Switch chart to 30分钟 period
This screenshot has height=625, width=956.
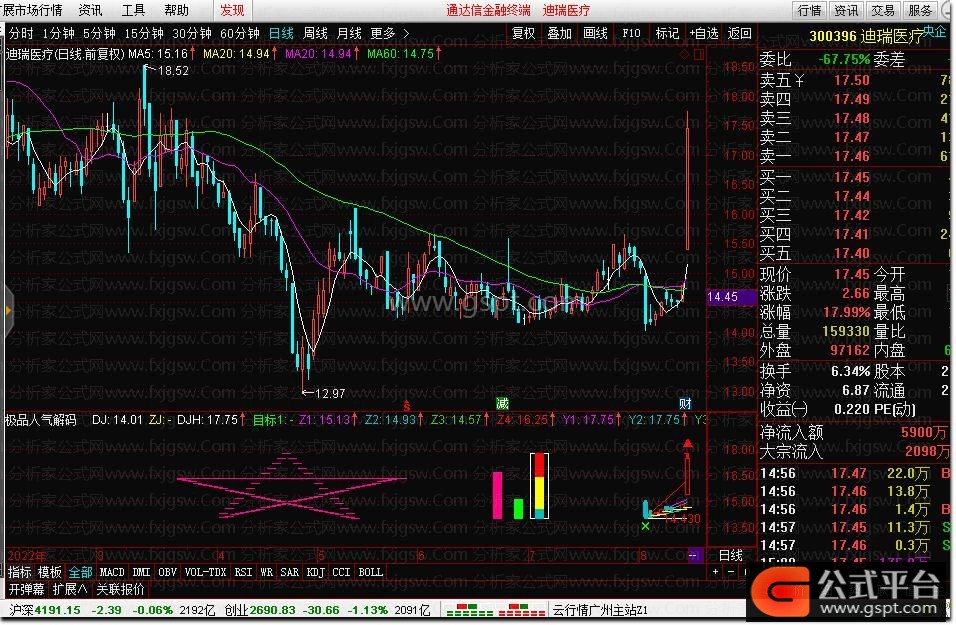tap(191, 33)
